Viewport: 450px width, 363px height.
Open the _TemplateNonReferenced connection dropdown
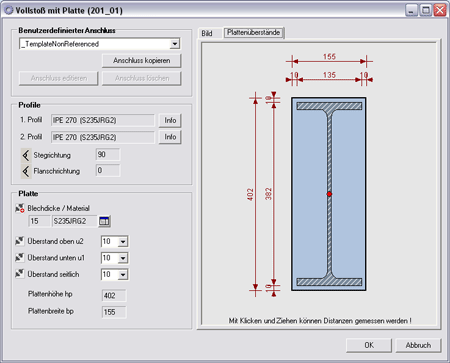coord(175,44)
